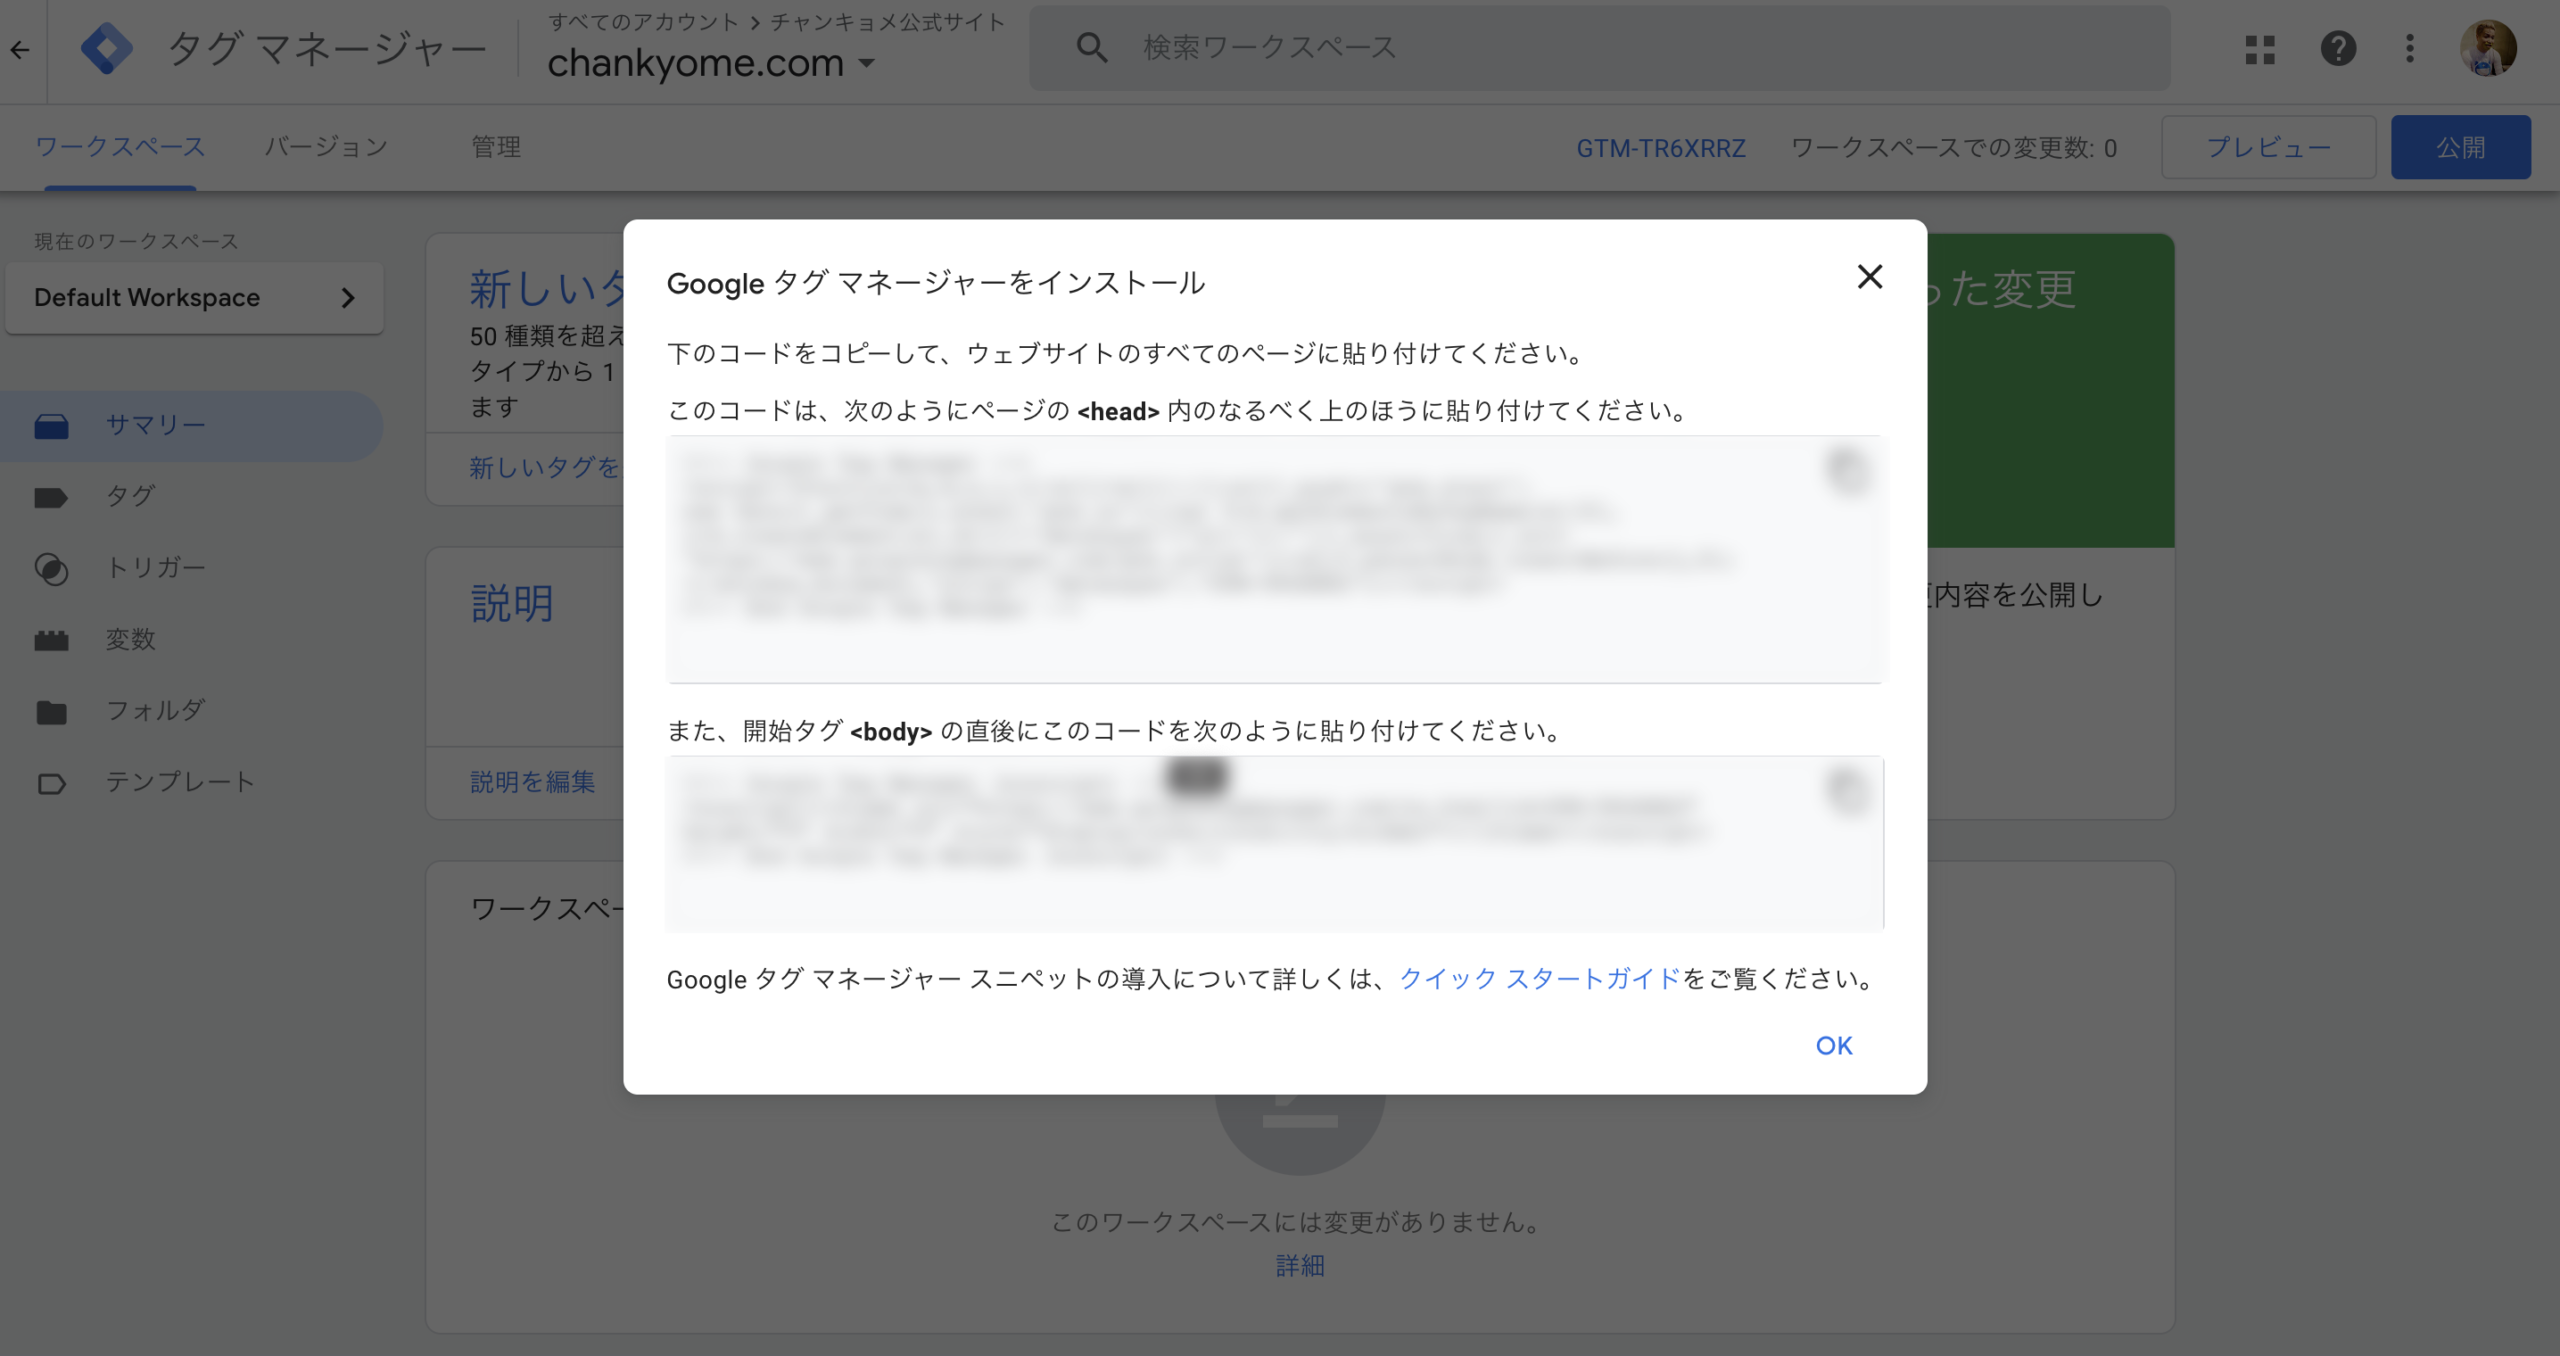Expand the Default Workspace selector
This screenshot has height=1356, width=2560.
coord(194,298)
